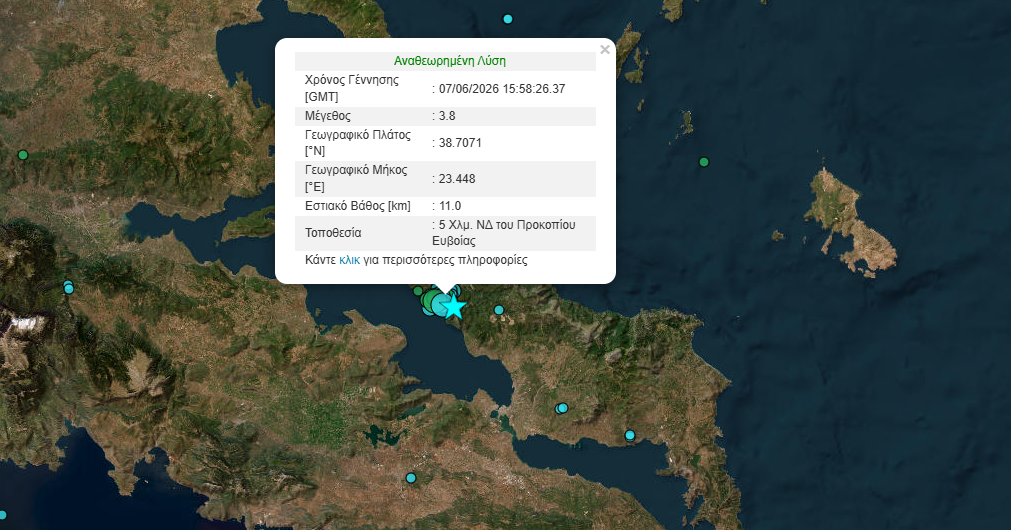The height and width of the screenshot is (530, 1011).
Task: Select the cyan star epicenter marker
Action: point(455,307)
